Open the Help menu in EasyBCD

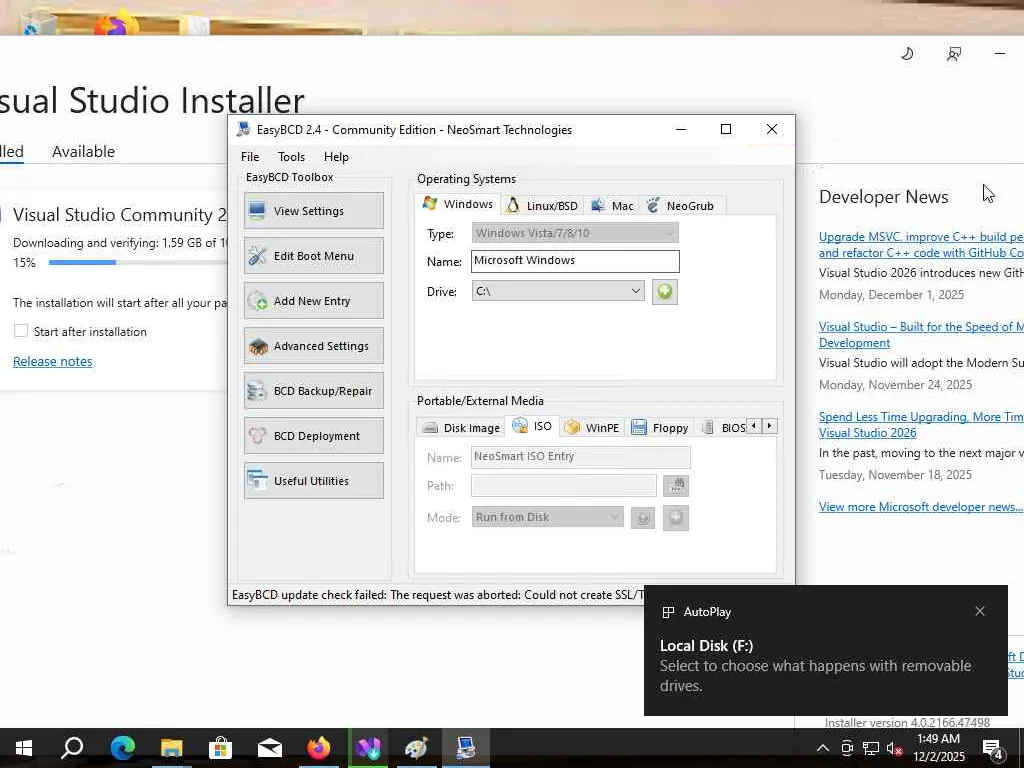click(336, 157)
